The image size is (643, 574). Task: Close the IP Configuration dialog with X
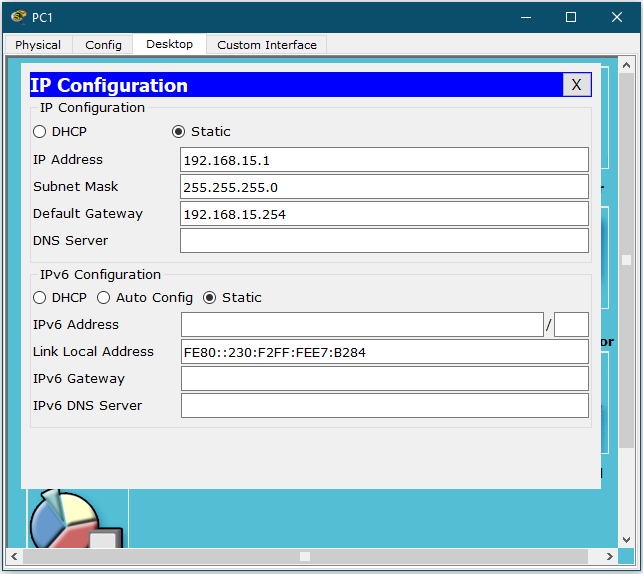pos(576,85)
